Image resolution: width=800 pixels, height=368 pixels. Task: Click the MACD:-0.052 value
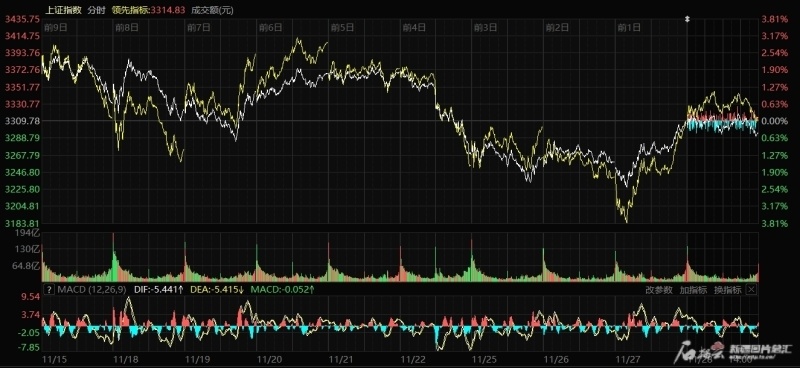282,290
